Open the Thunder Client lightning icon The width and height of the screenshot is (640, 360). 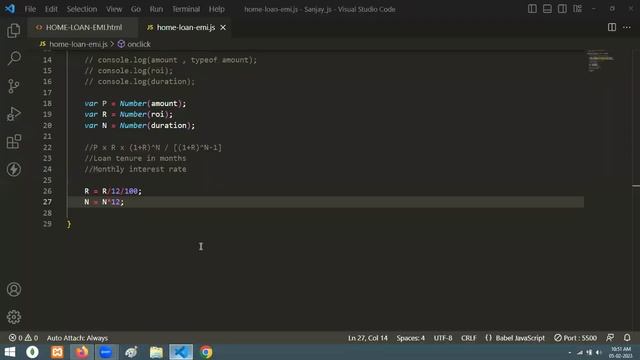(14, 169)
